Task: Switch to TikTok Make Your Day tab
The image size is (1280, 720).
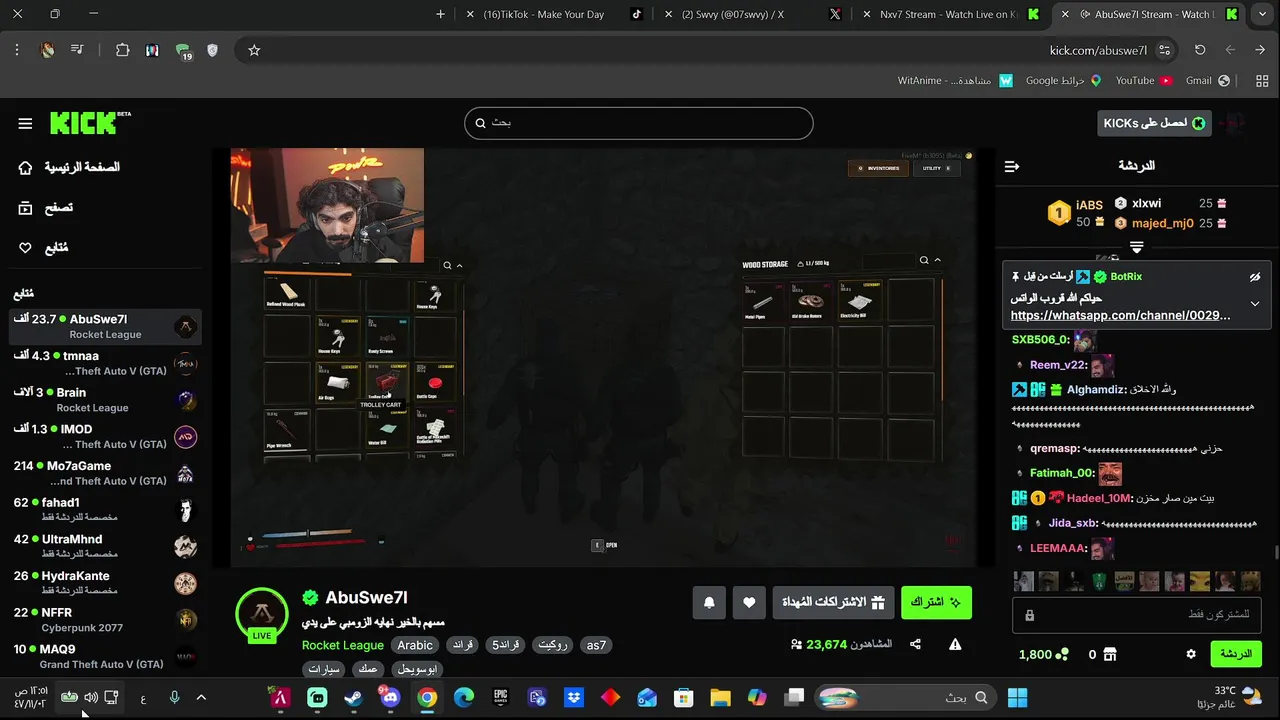Action: 556,14
